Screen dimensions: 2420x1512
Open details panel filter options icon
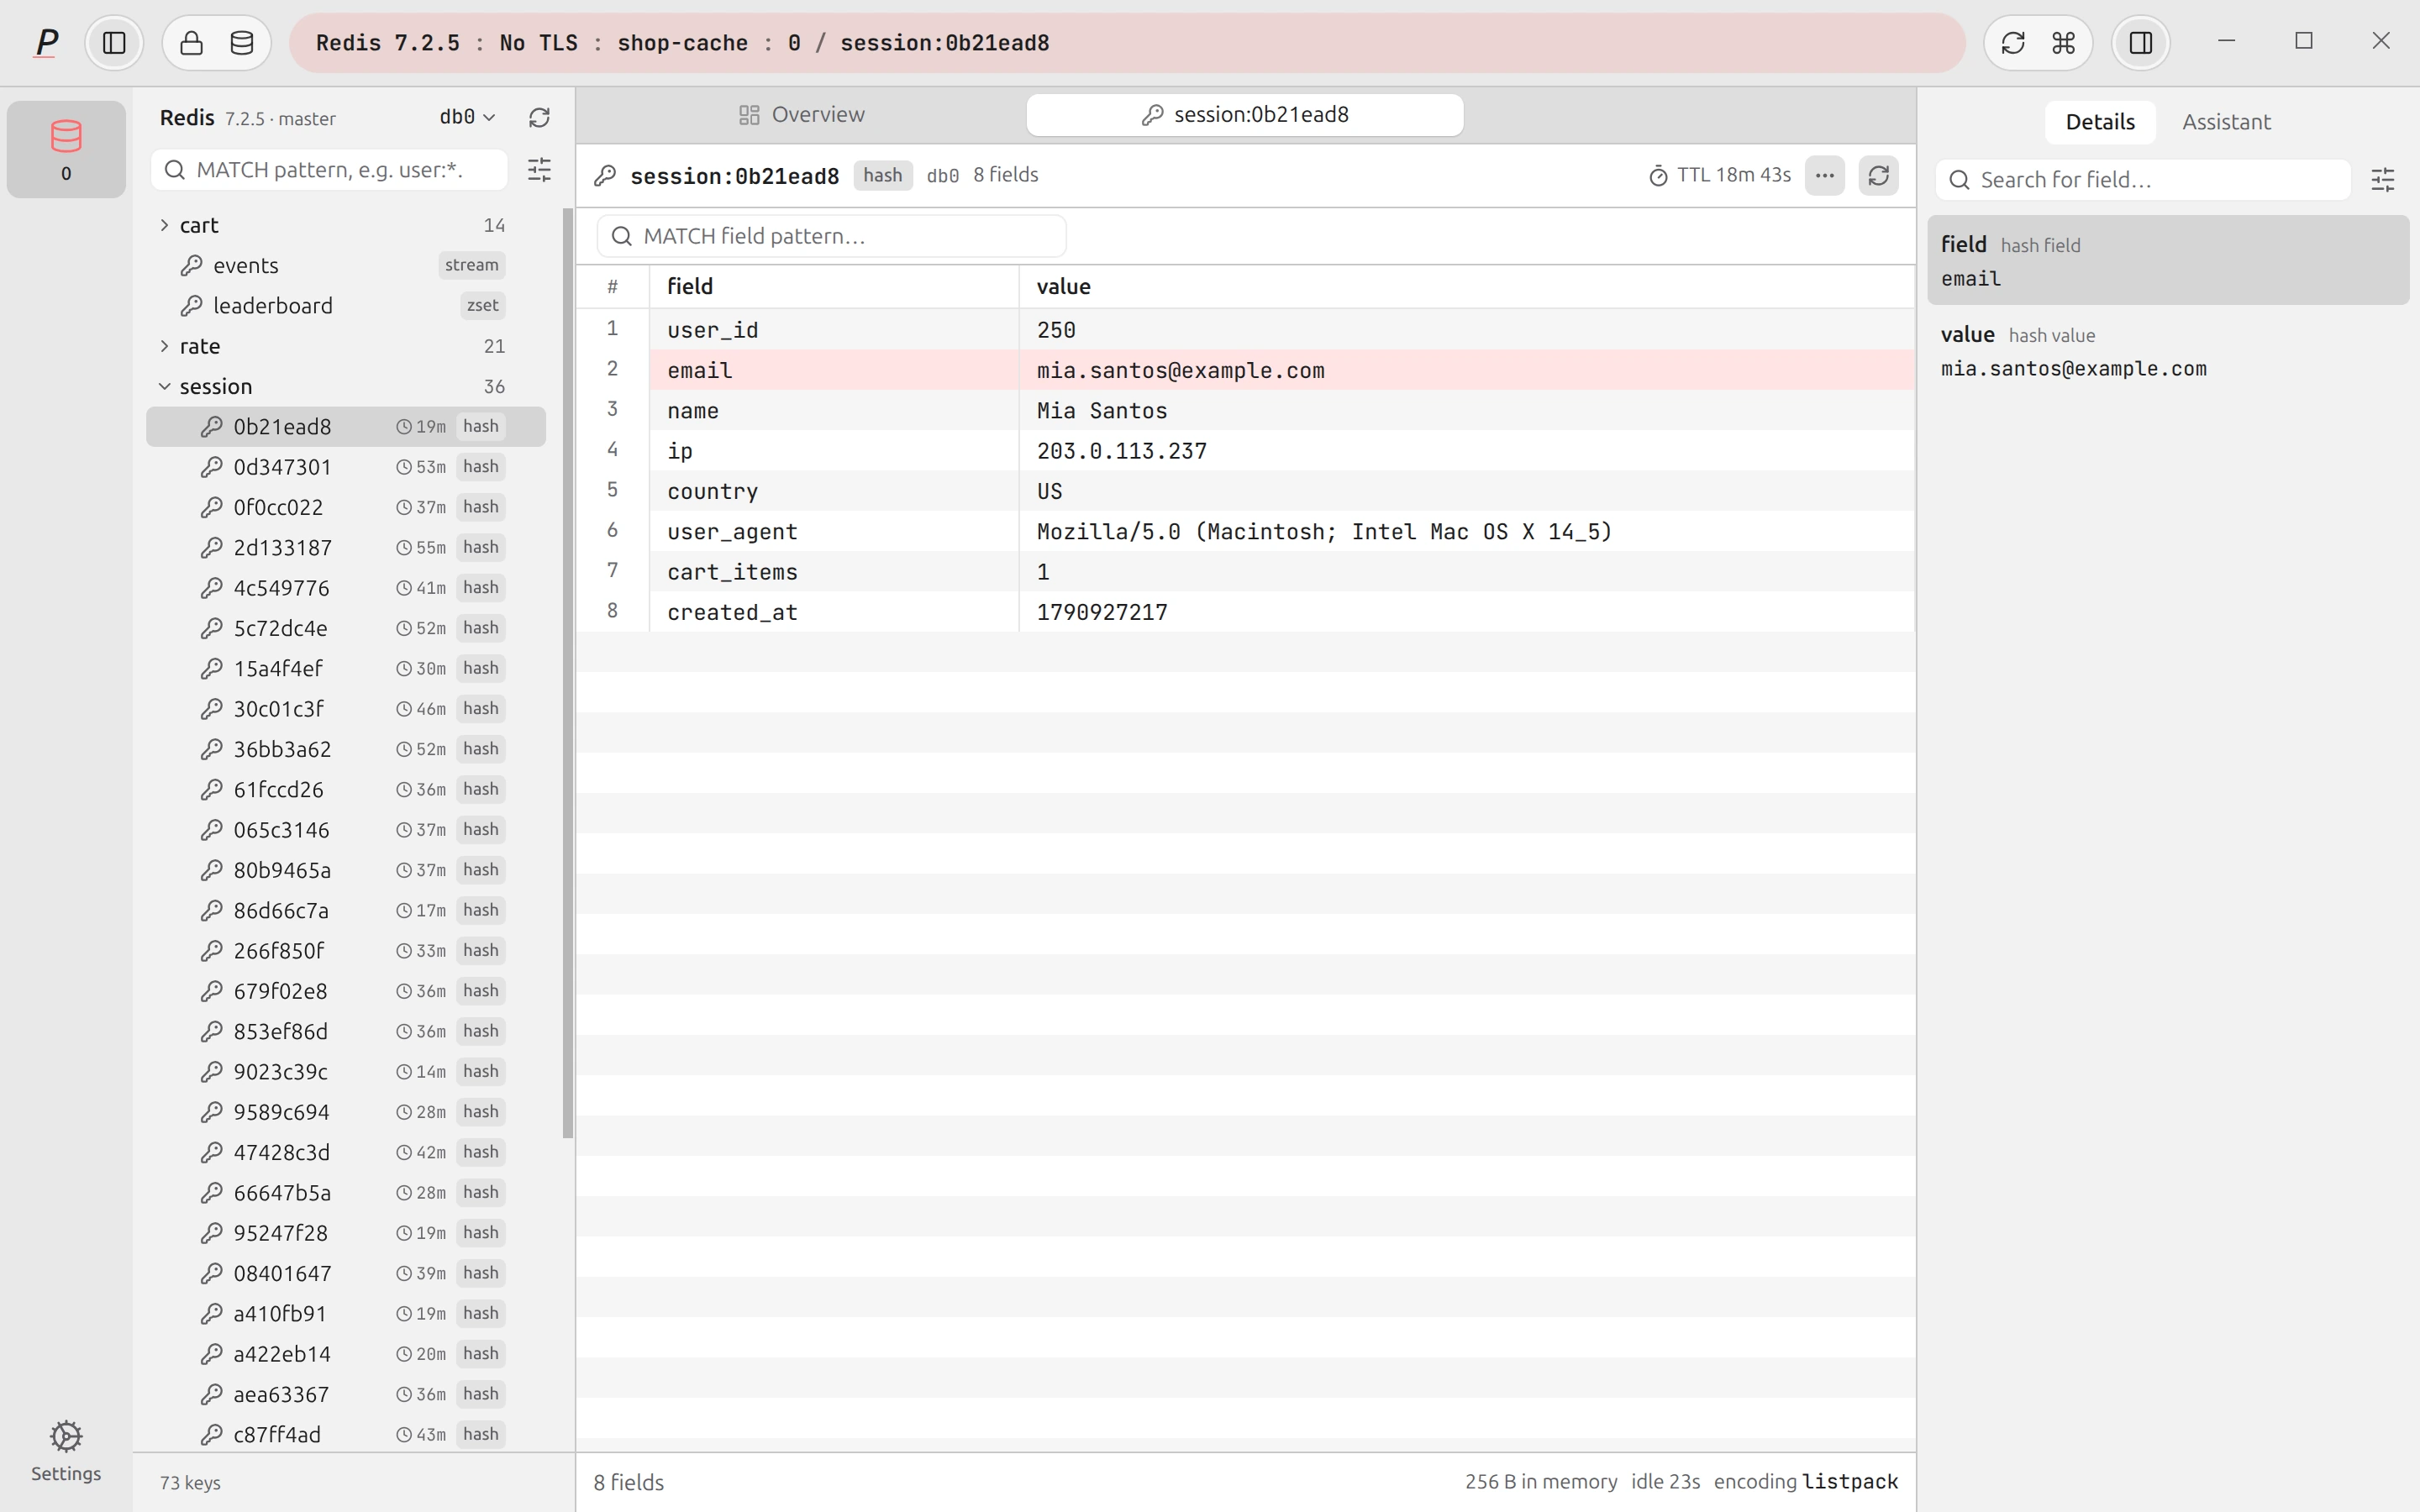click(x=2383, y=180)
